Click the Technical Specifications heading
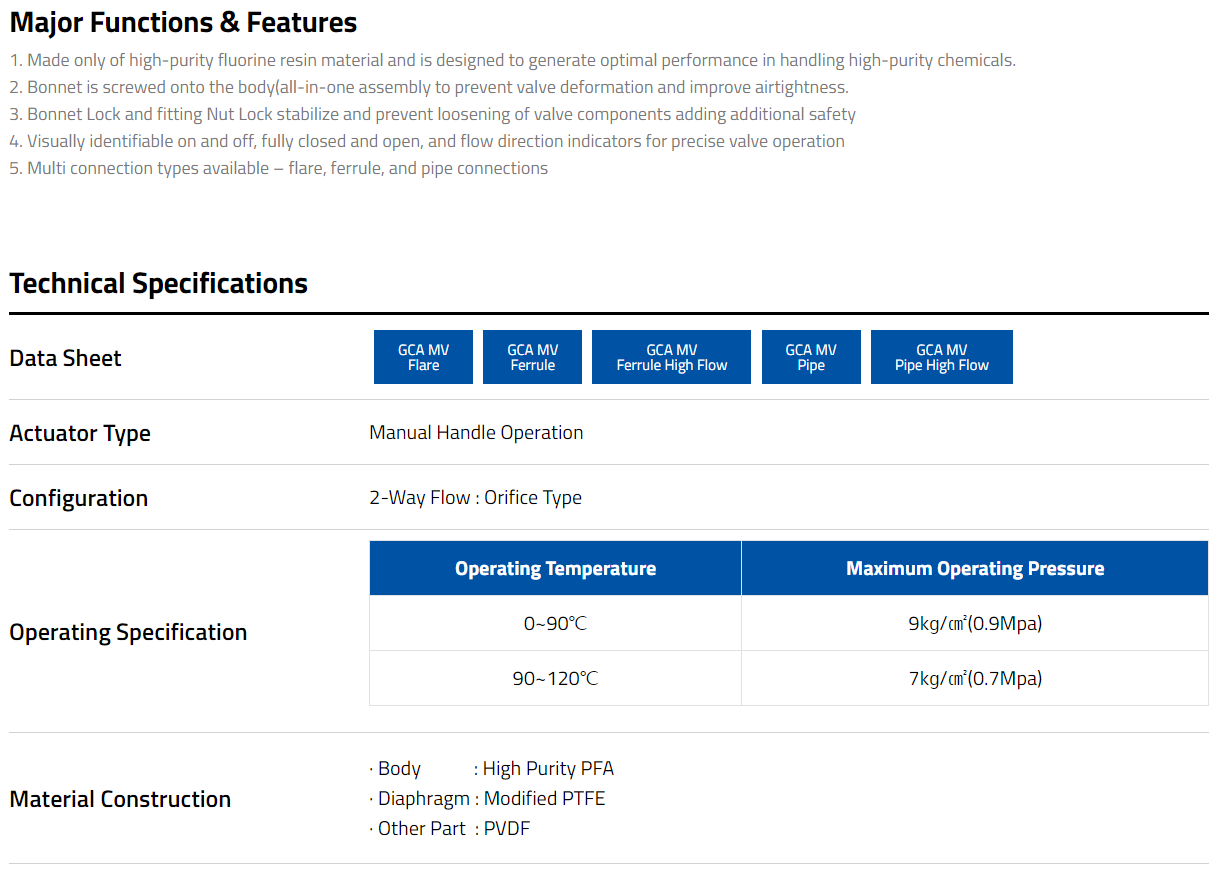The image size is (1219, 875). click(158, 284)
